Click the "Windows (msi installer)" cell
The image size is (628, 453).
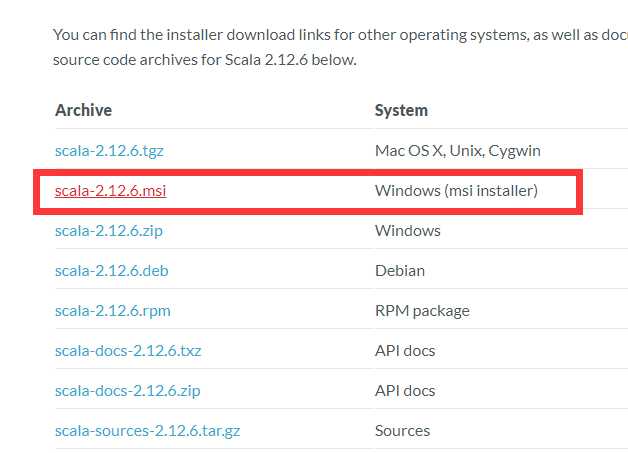pyautogui.click(x=456, y=191)
